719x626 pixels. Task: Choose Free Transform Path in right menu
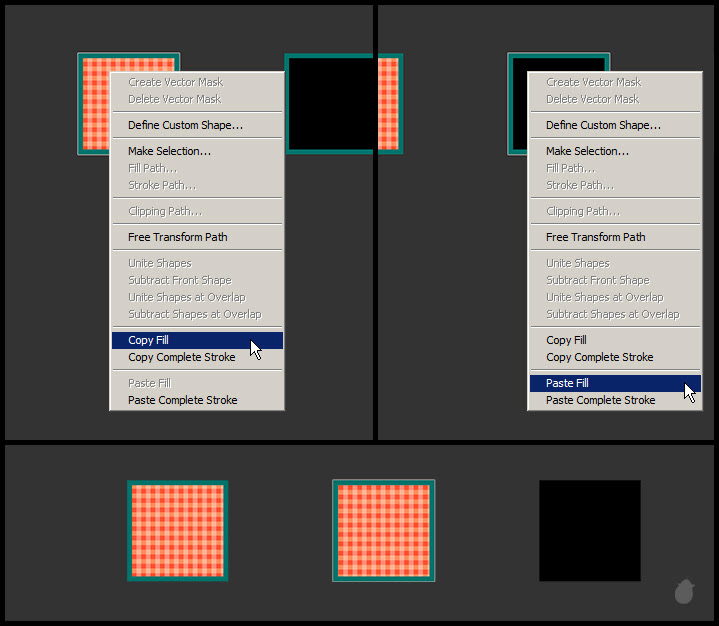(615, 237)
